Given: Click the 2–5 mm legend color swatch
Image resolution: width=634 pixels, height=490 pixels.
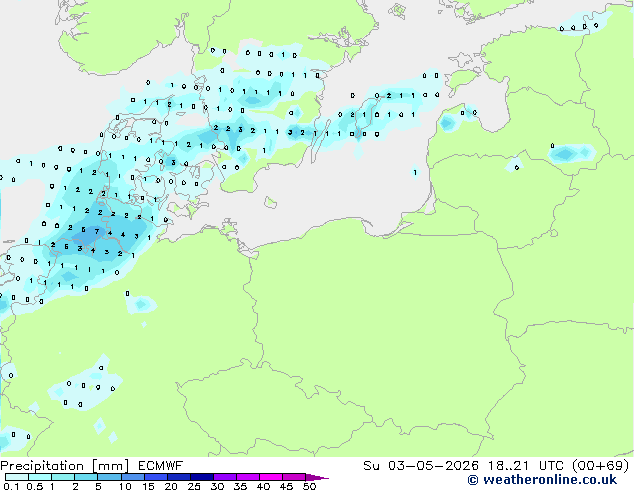Looking at the screenshot, I should click(x=86, y=477).
